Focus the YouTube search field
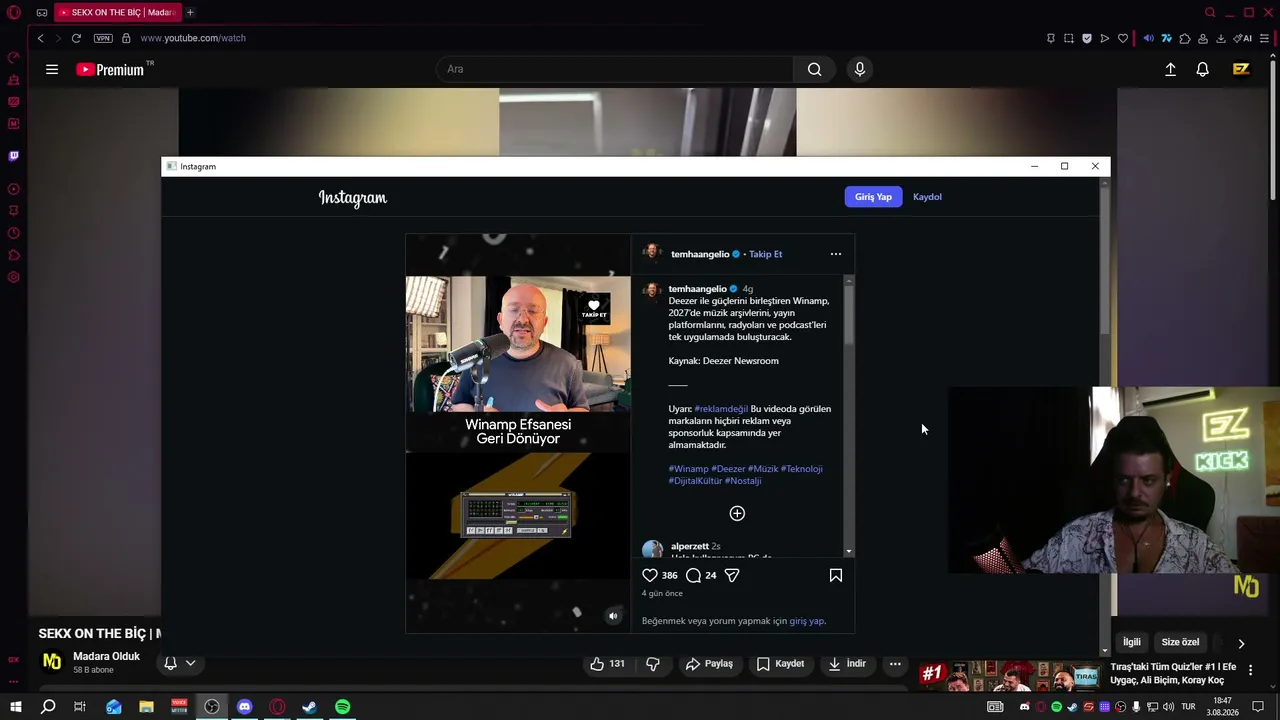 coord(615,69)
